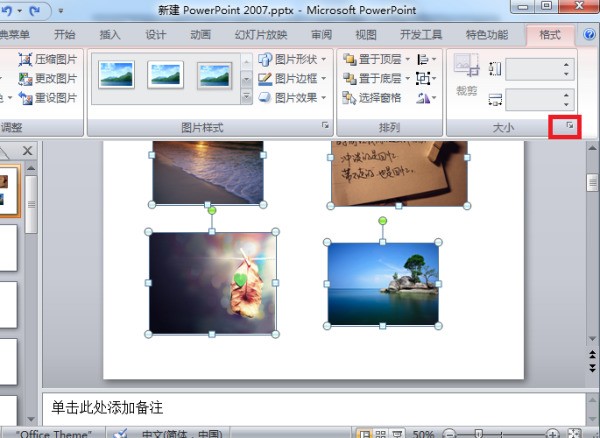Expand the 图片形状 picture shape dropdown
Image resolution: width=600 pixels, height=438 pixels.
[325, 60]
